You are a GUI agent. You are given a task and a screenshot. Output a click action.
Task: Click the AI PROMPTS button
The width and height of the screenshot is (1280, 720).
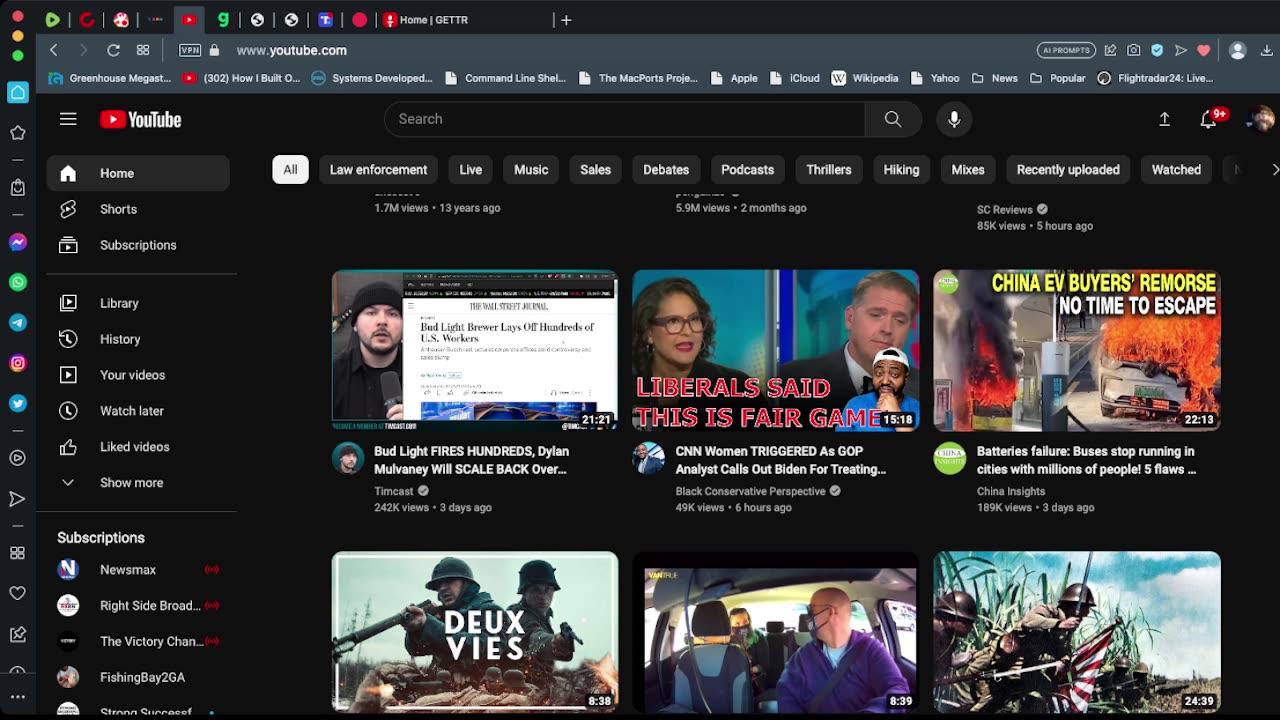(x=1066, y=50)
